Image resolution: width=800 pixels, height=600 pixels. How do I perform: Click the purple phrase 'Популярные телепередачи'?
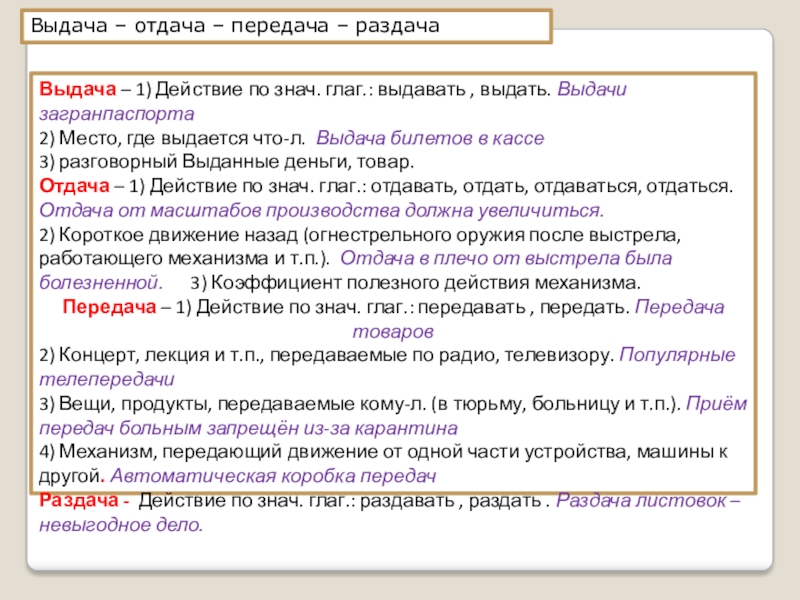[677, 355]
